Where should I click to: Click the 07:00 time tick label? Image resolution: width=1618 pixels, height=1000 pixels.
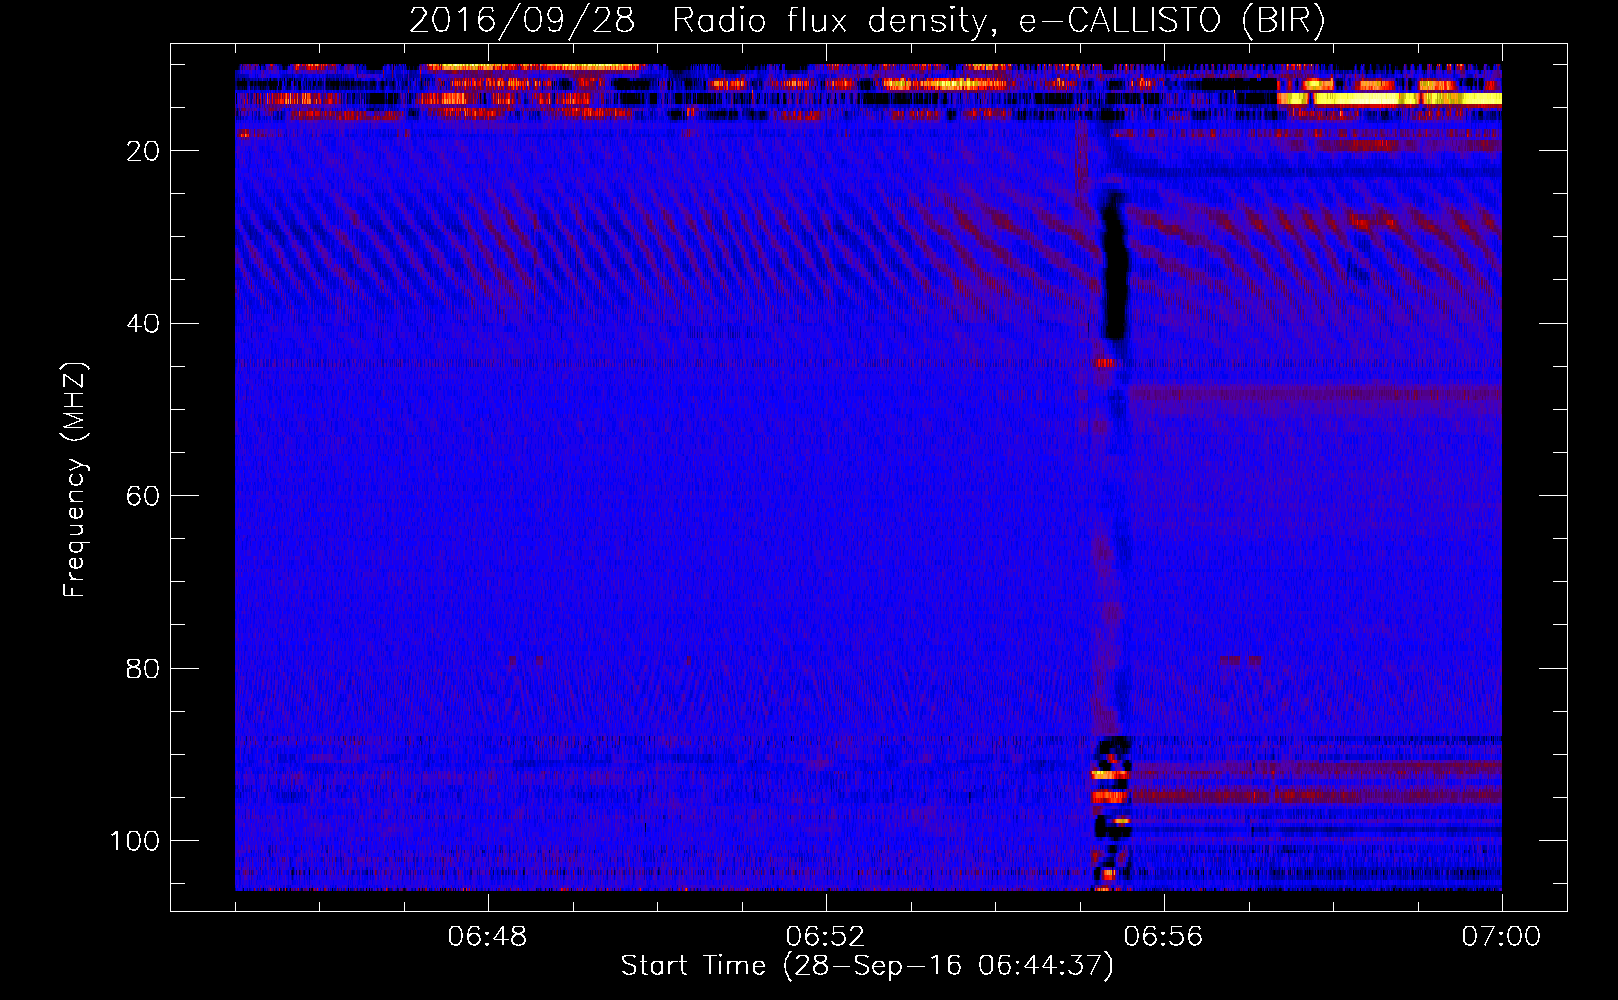[1501, 937]
